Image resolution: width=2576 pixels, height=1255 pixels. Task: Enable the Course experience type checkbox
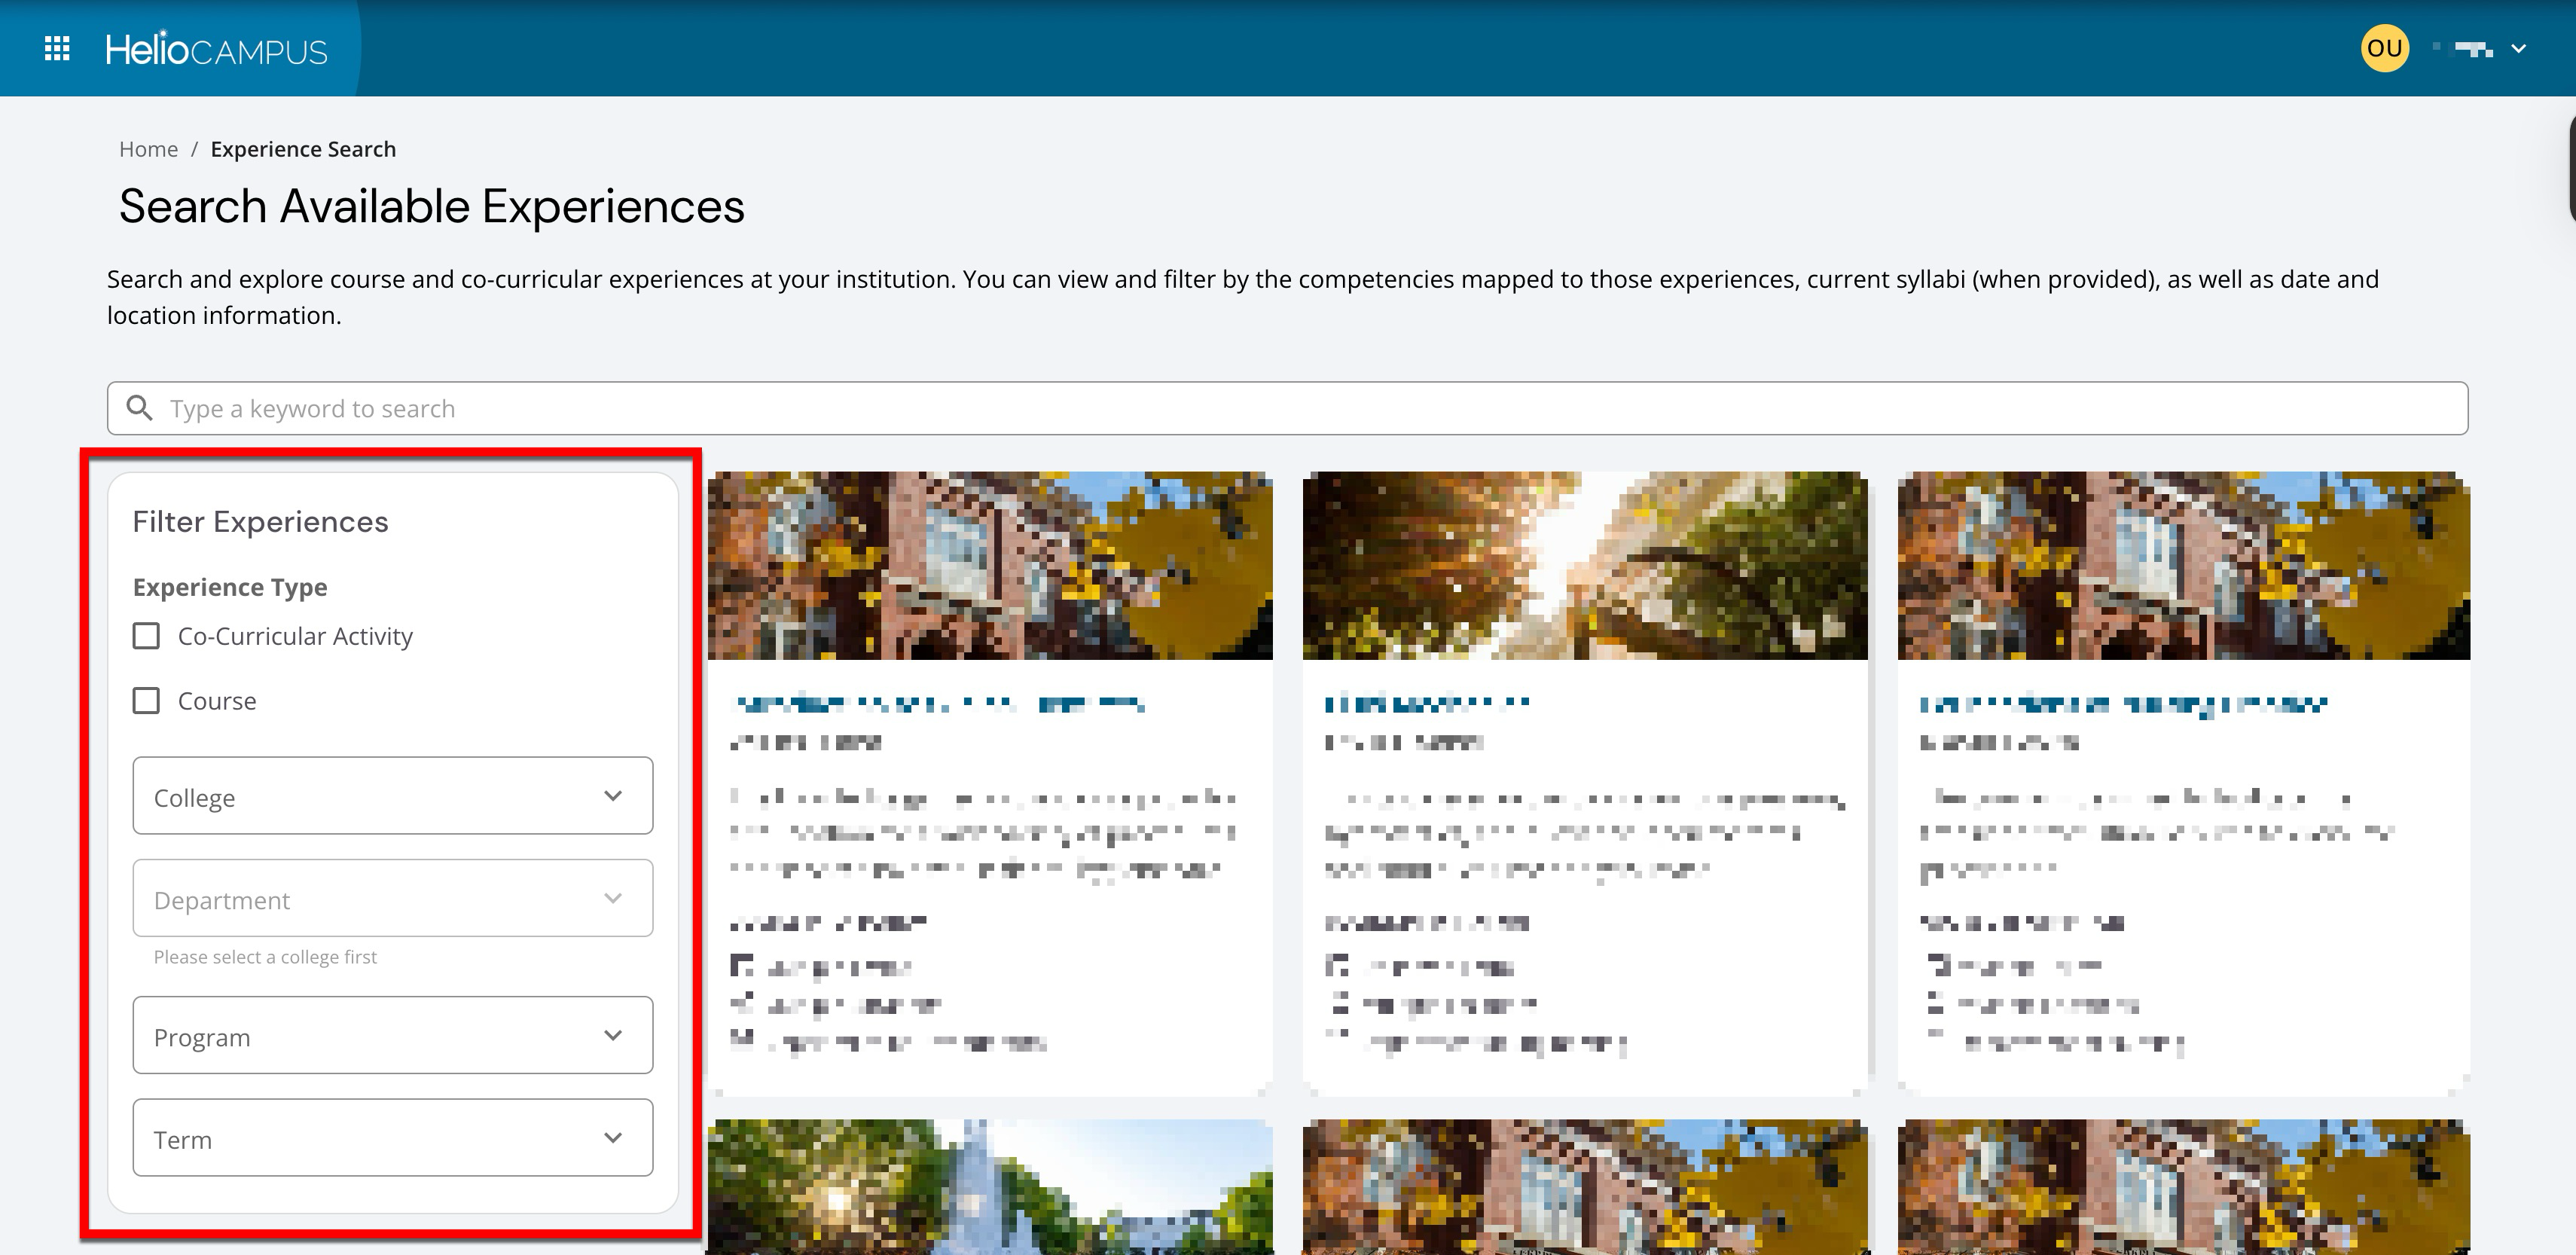[147, 701]
